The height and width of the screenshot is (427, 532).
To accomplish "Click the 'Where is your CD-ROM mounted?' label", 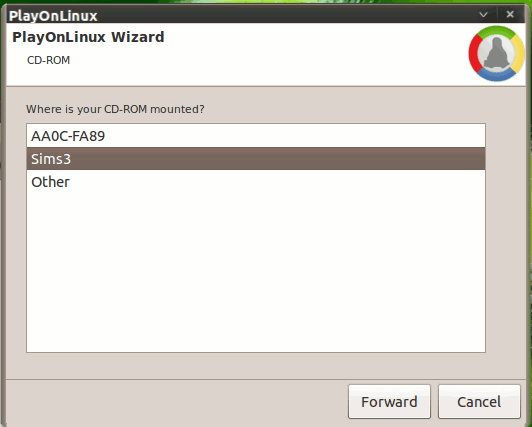I will pyautogui.click(x=115, y=109).
